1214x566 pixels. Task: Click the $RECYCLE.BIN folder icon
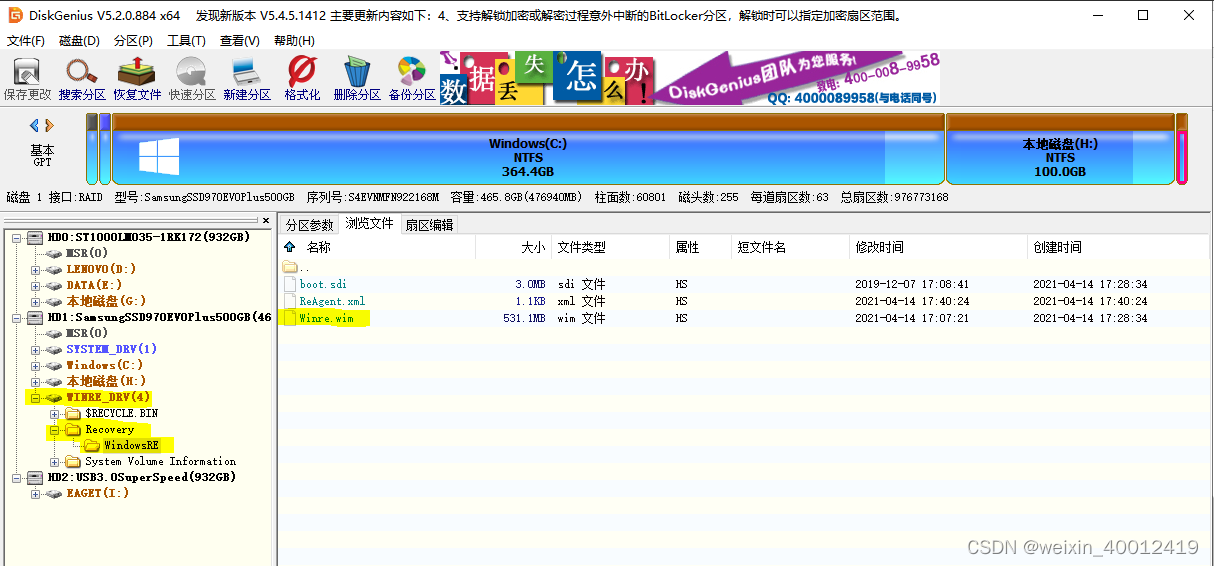(x=73, y=413)
